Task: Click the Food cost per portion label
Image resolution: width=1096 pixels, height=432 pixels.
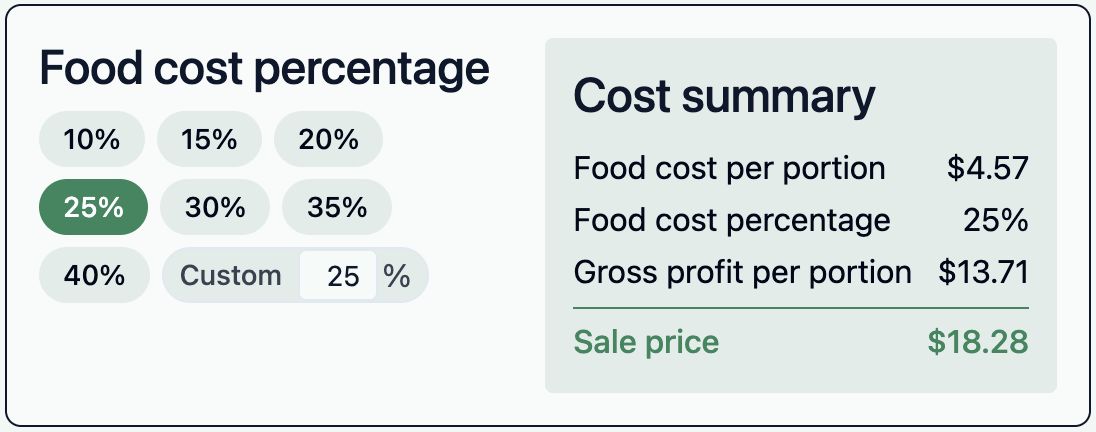Action: click(729, 168)
